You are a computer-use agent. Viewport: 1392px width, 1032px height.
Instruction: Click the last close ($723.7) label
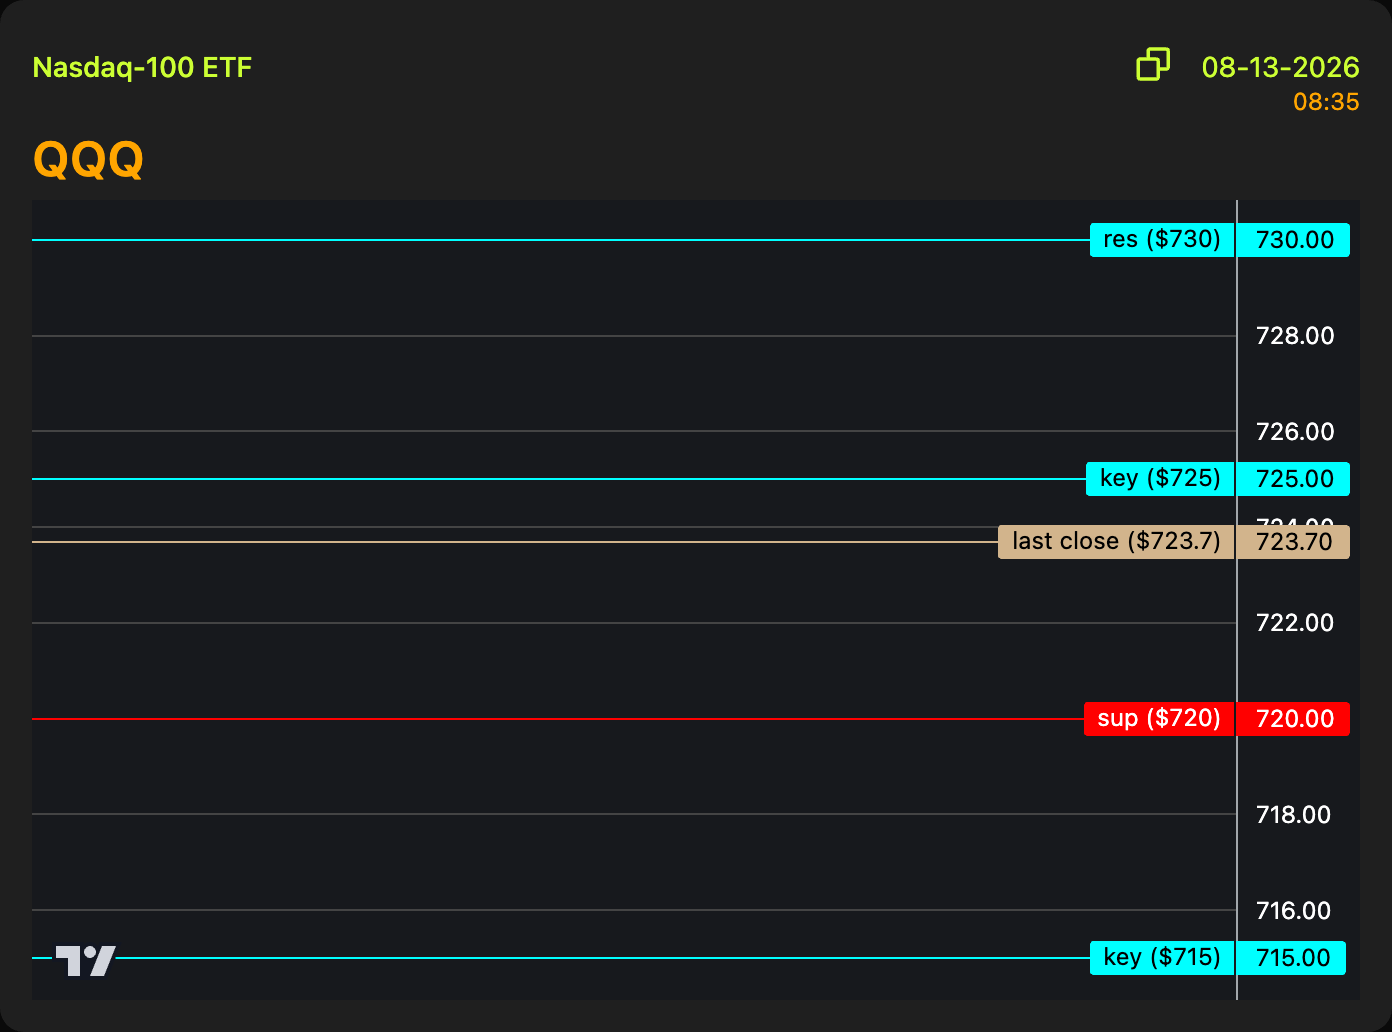click(x=1116, y=542)
